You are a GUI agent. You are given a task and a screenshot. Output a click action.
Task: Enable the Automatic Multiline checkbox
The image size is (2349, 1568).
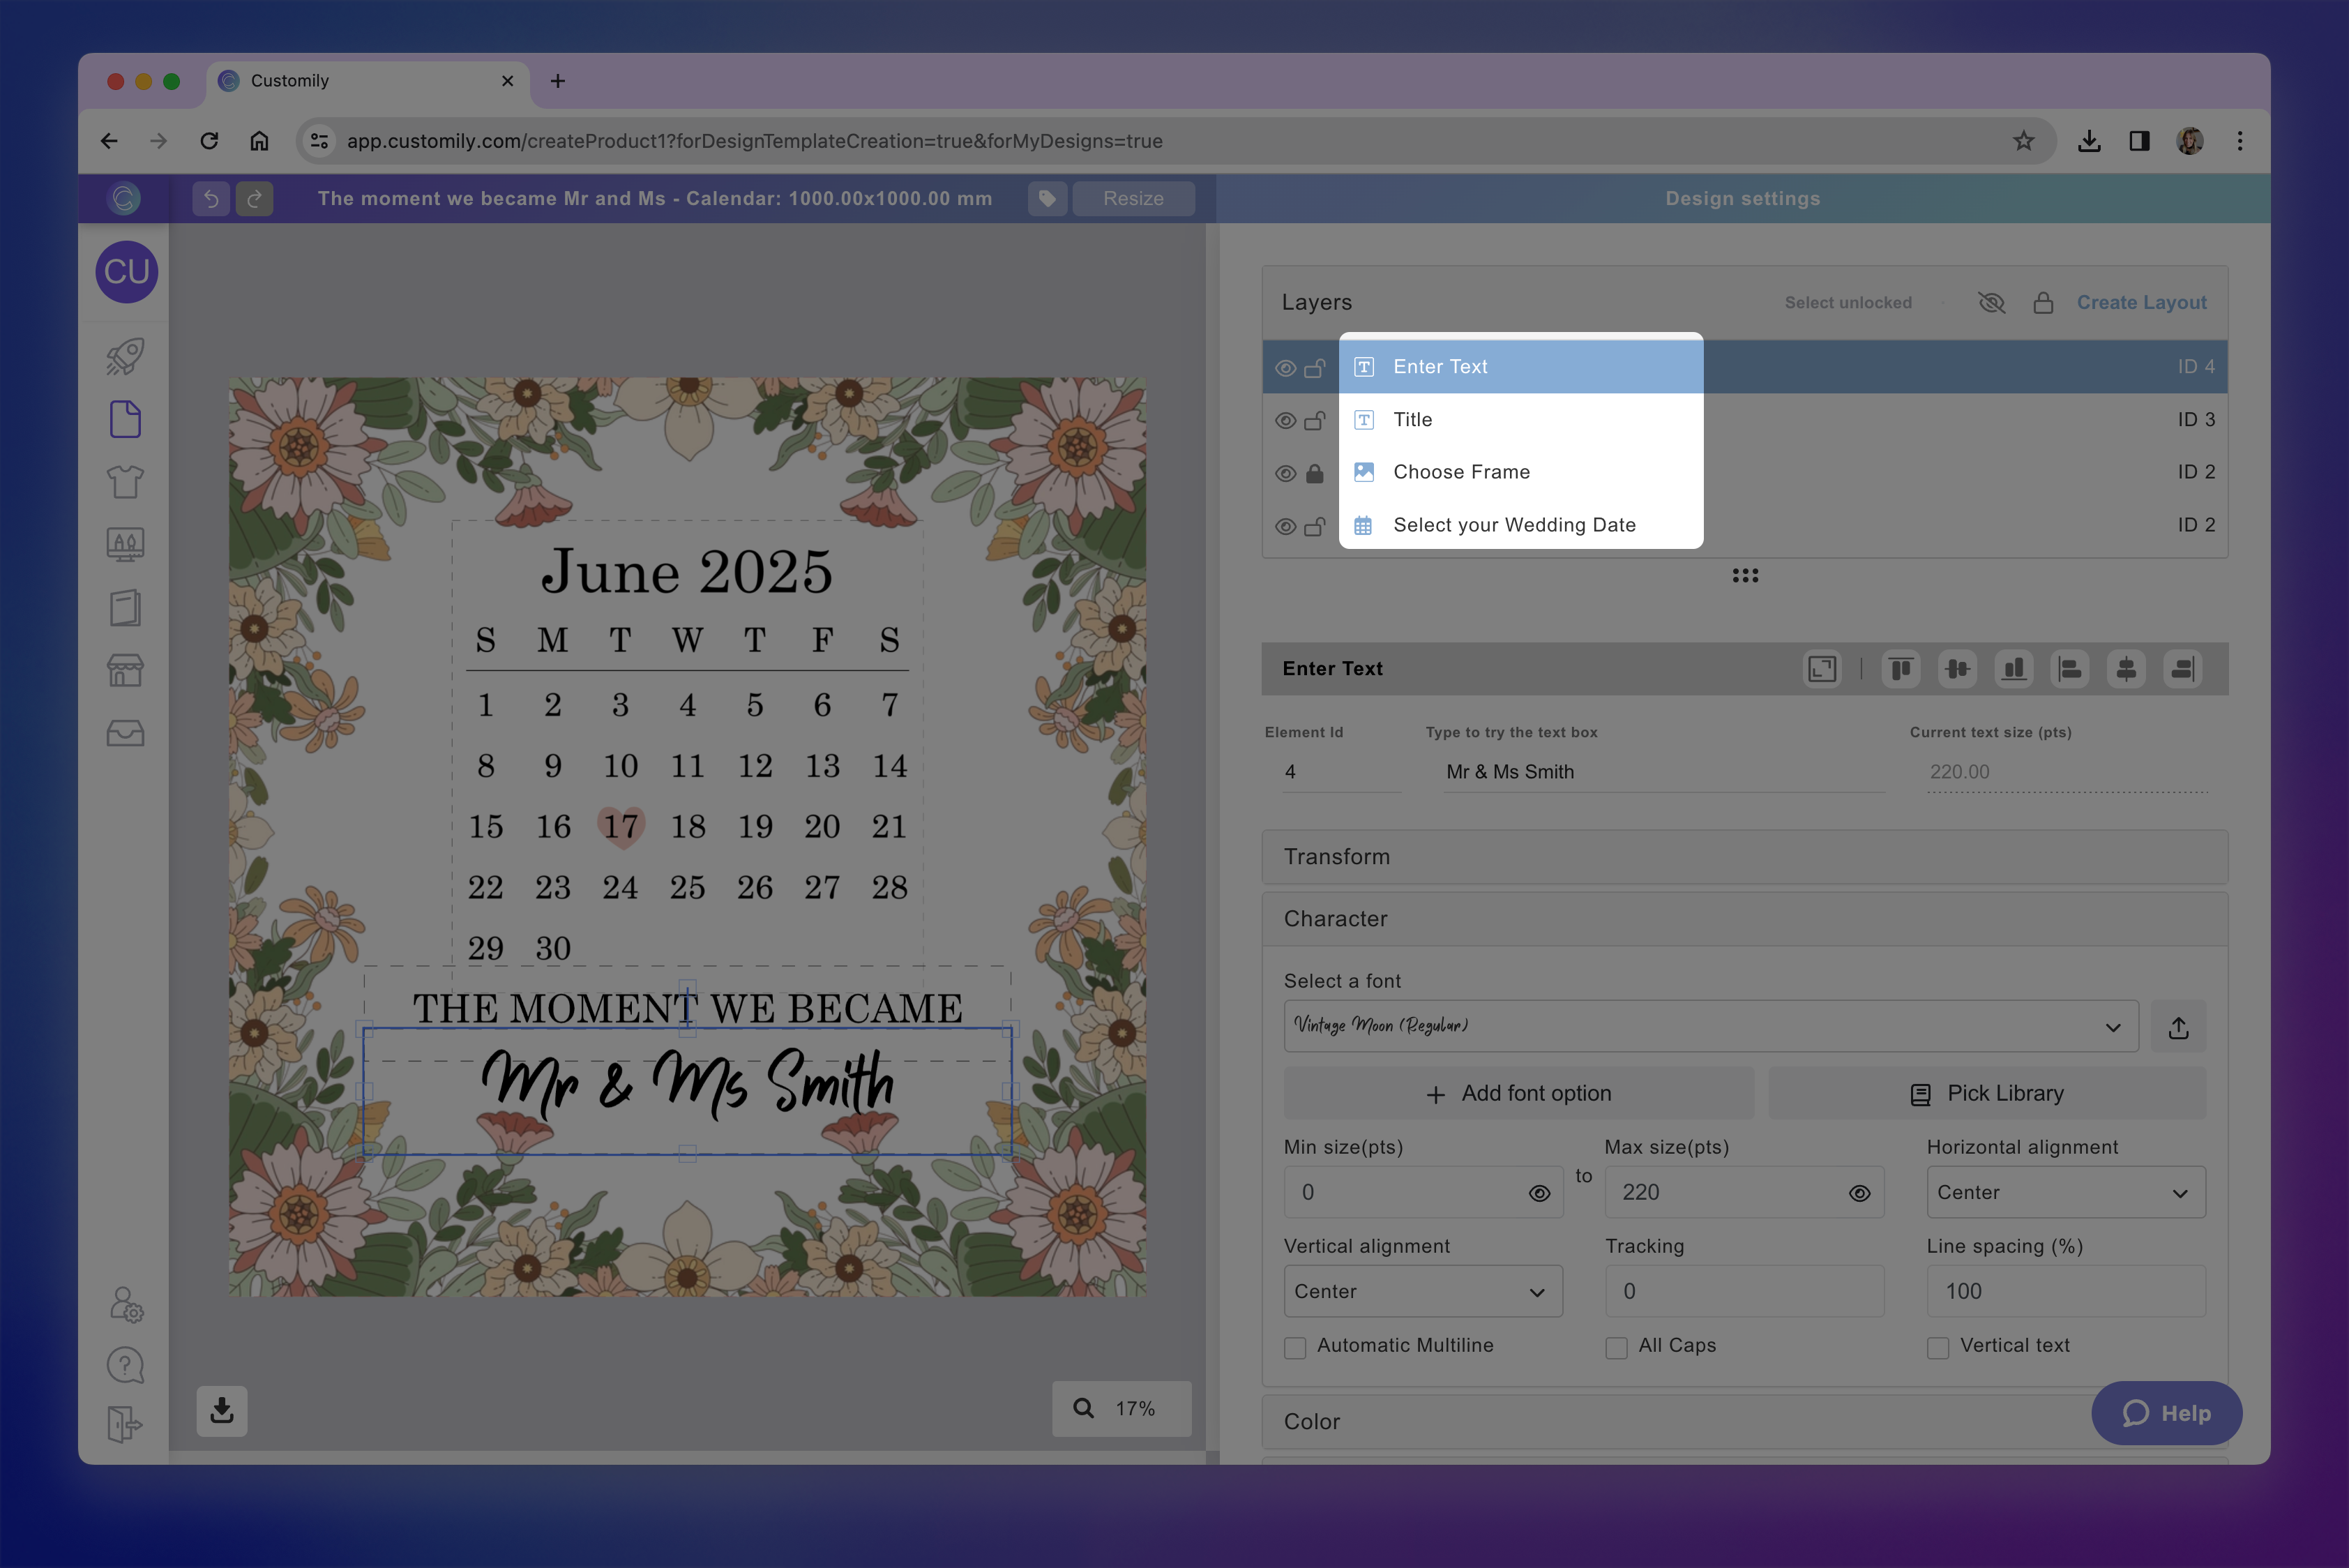[x=1295, y=1347]
